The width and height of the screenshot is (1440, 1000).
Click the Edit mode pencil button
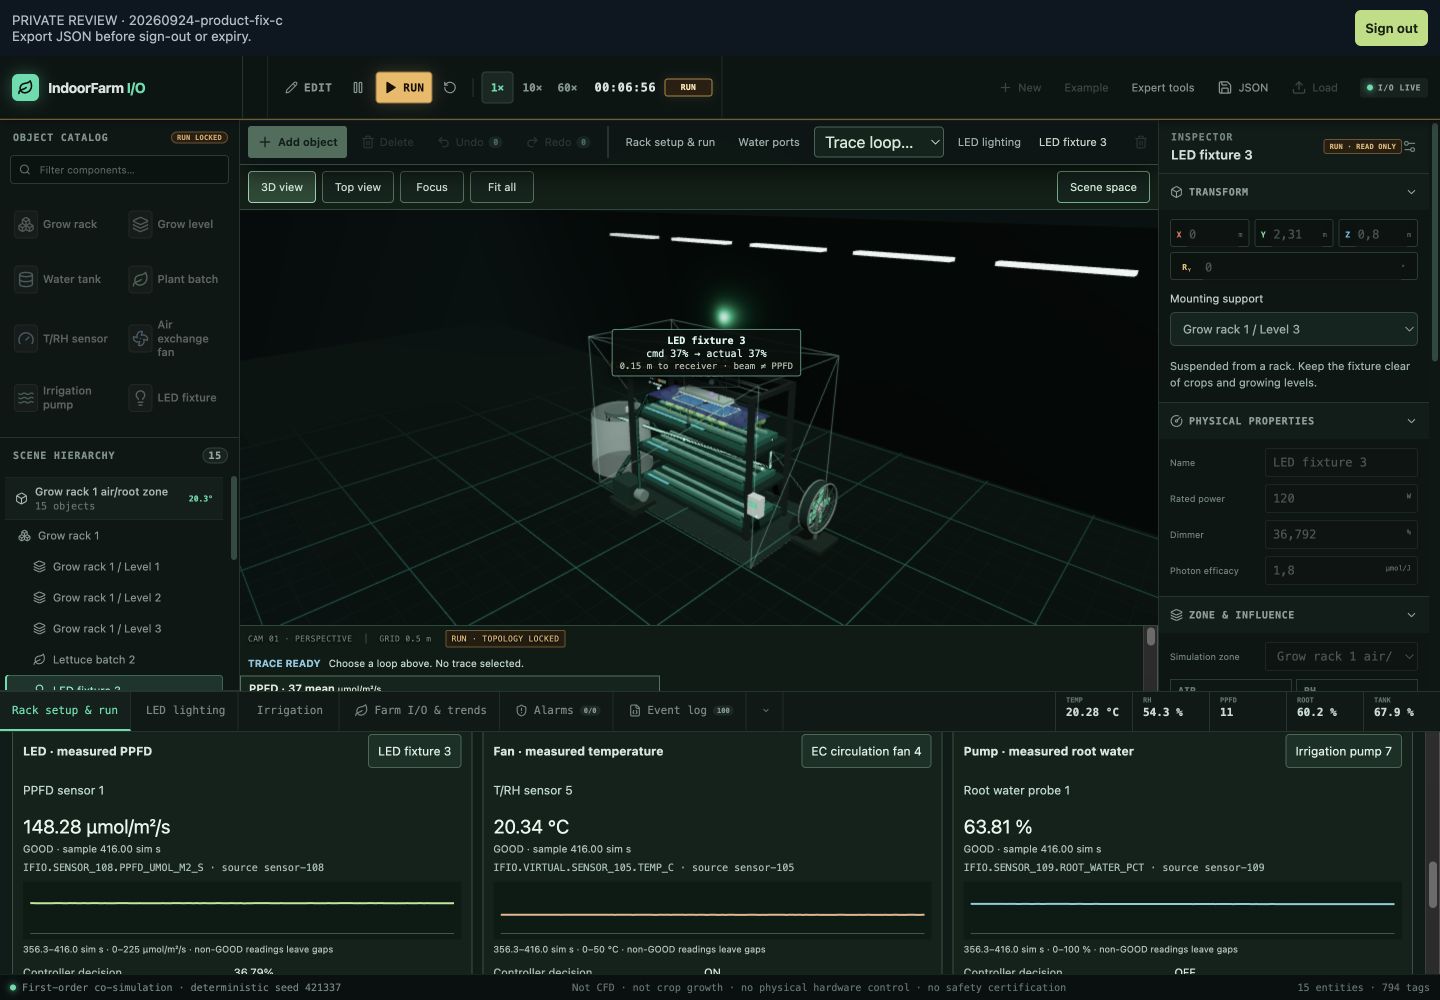[x=308, y=88]
